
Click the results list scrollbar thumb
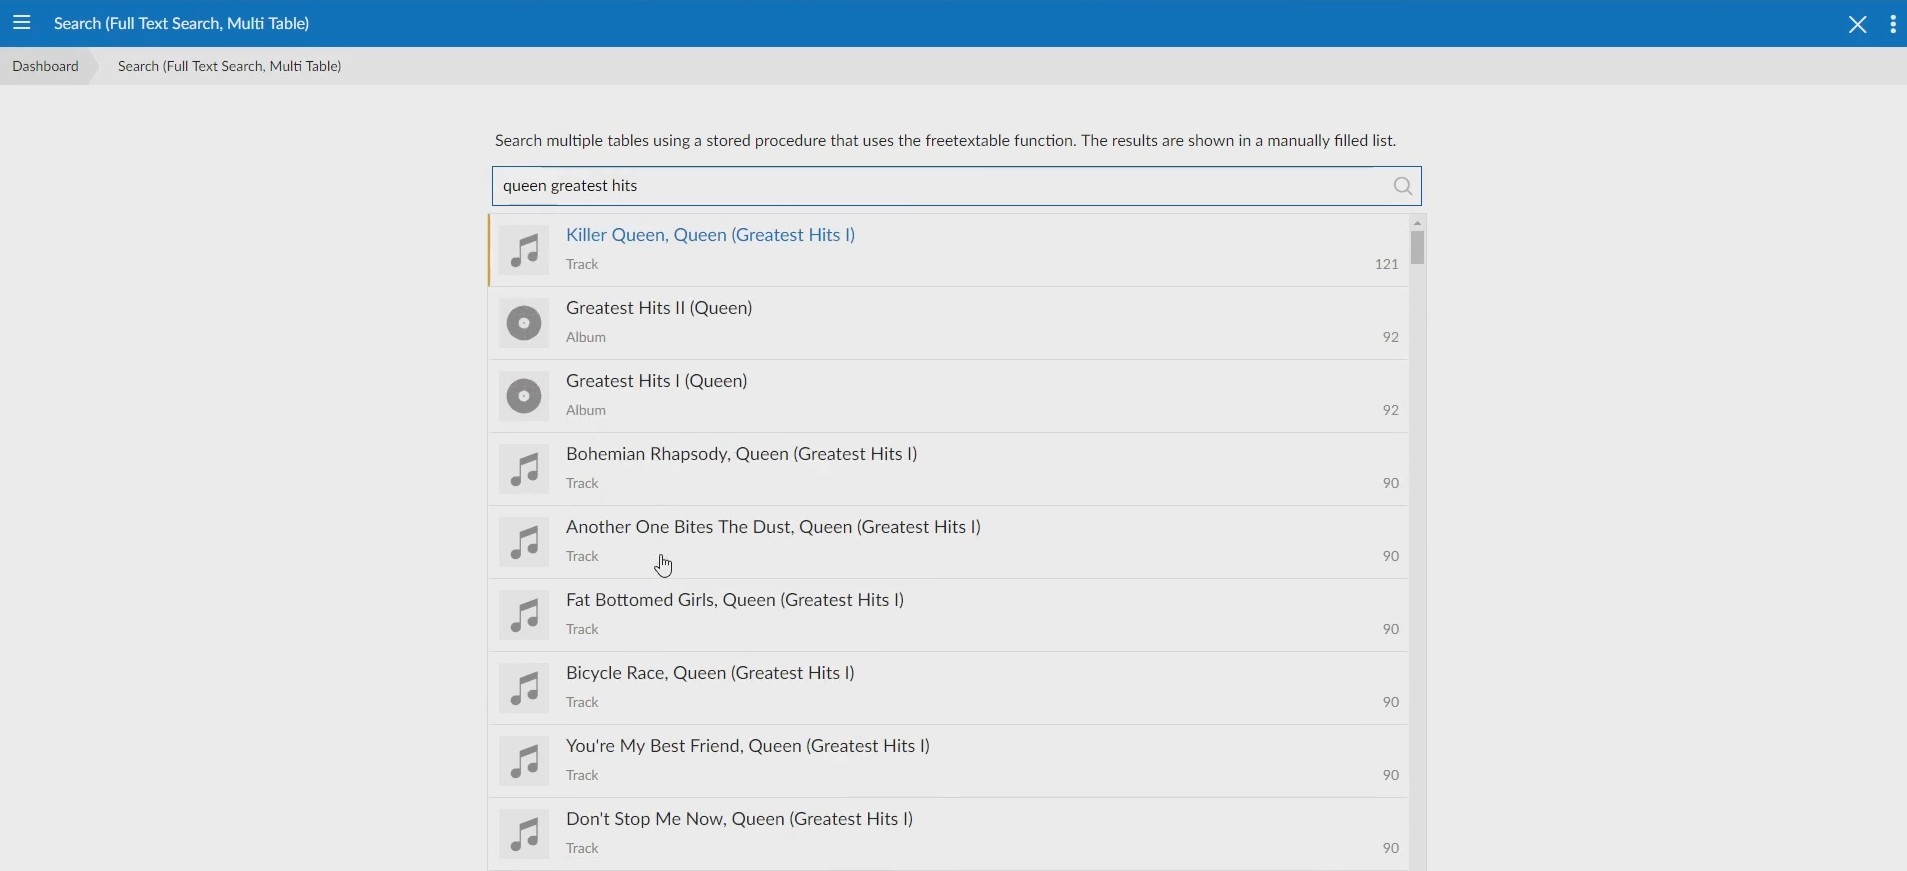click(x=1417, y=247)
